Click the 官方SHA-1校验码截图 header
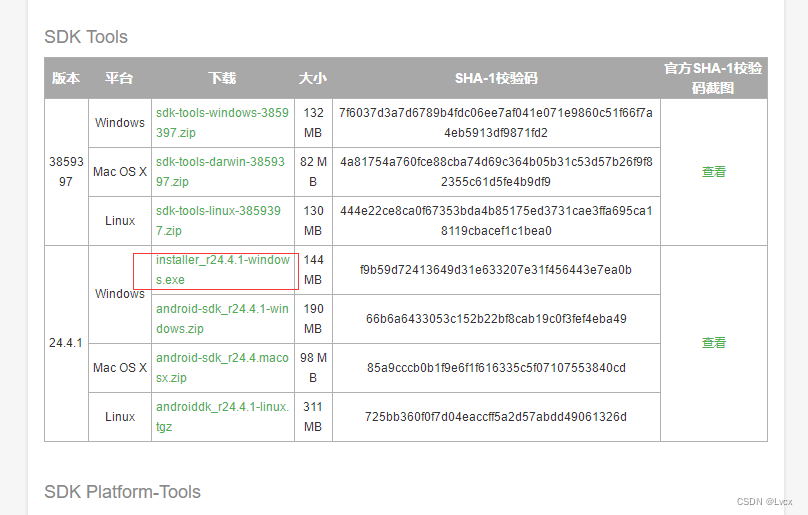The height and width of the screenshot is (515, 808). pyautogui.click(x=713, y=78)
